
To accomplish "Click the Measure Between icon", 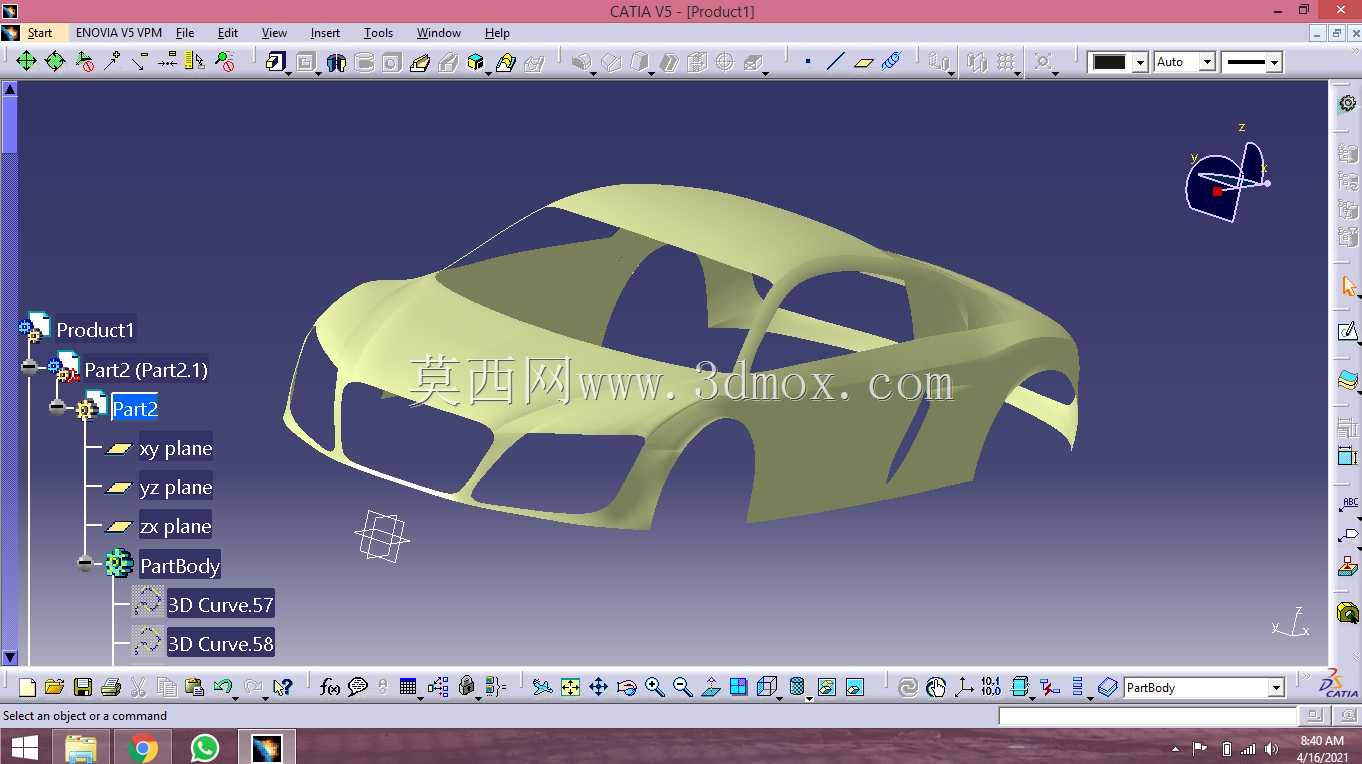I will click(195, 62).
